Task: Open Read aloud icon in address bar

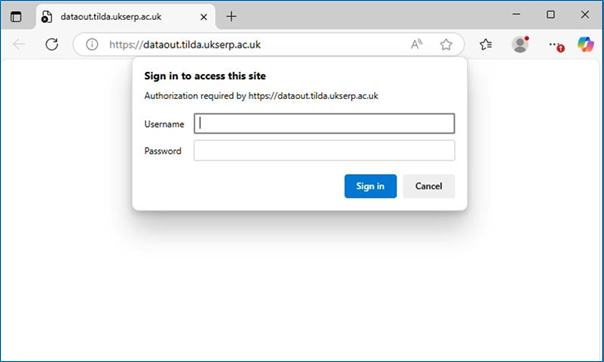Action: (x=416, y=44)
